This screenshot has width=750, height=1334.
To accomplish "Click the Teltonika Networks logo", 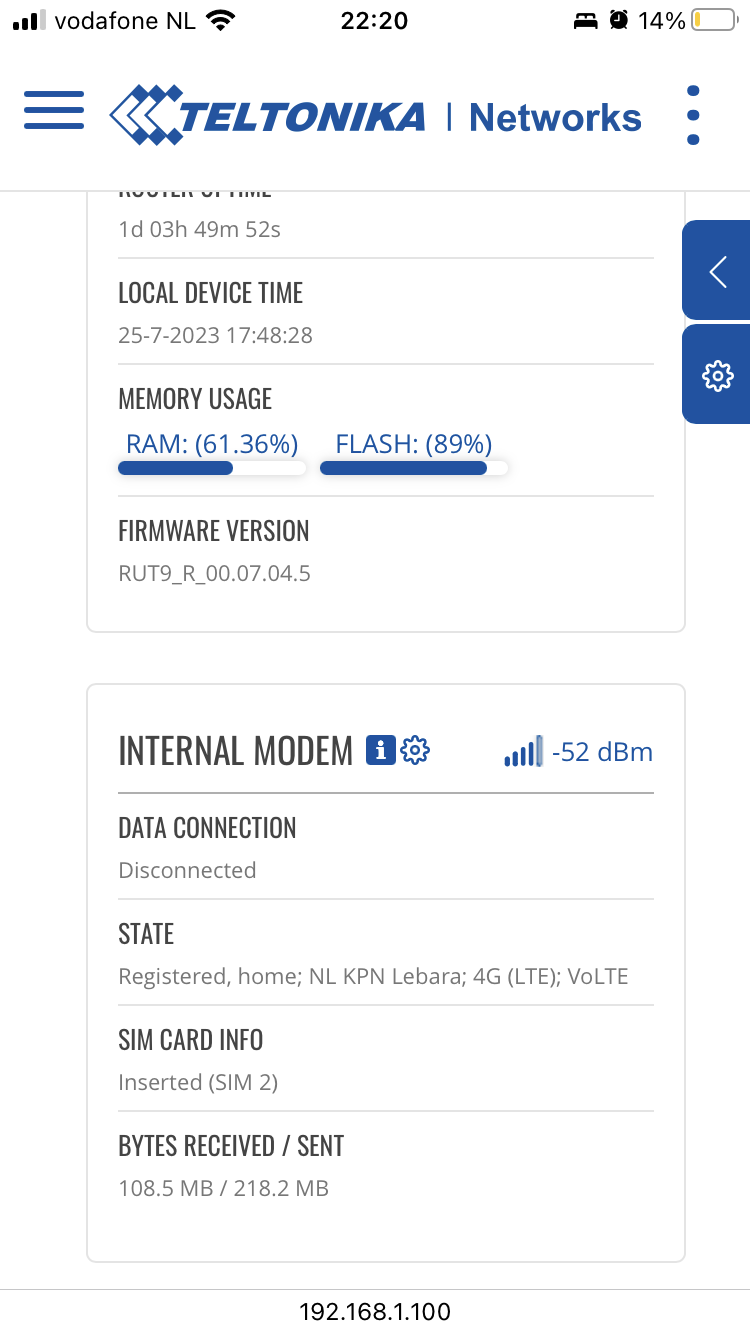I will pos(376,115).
